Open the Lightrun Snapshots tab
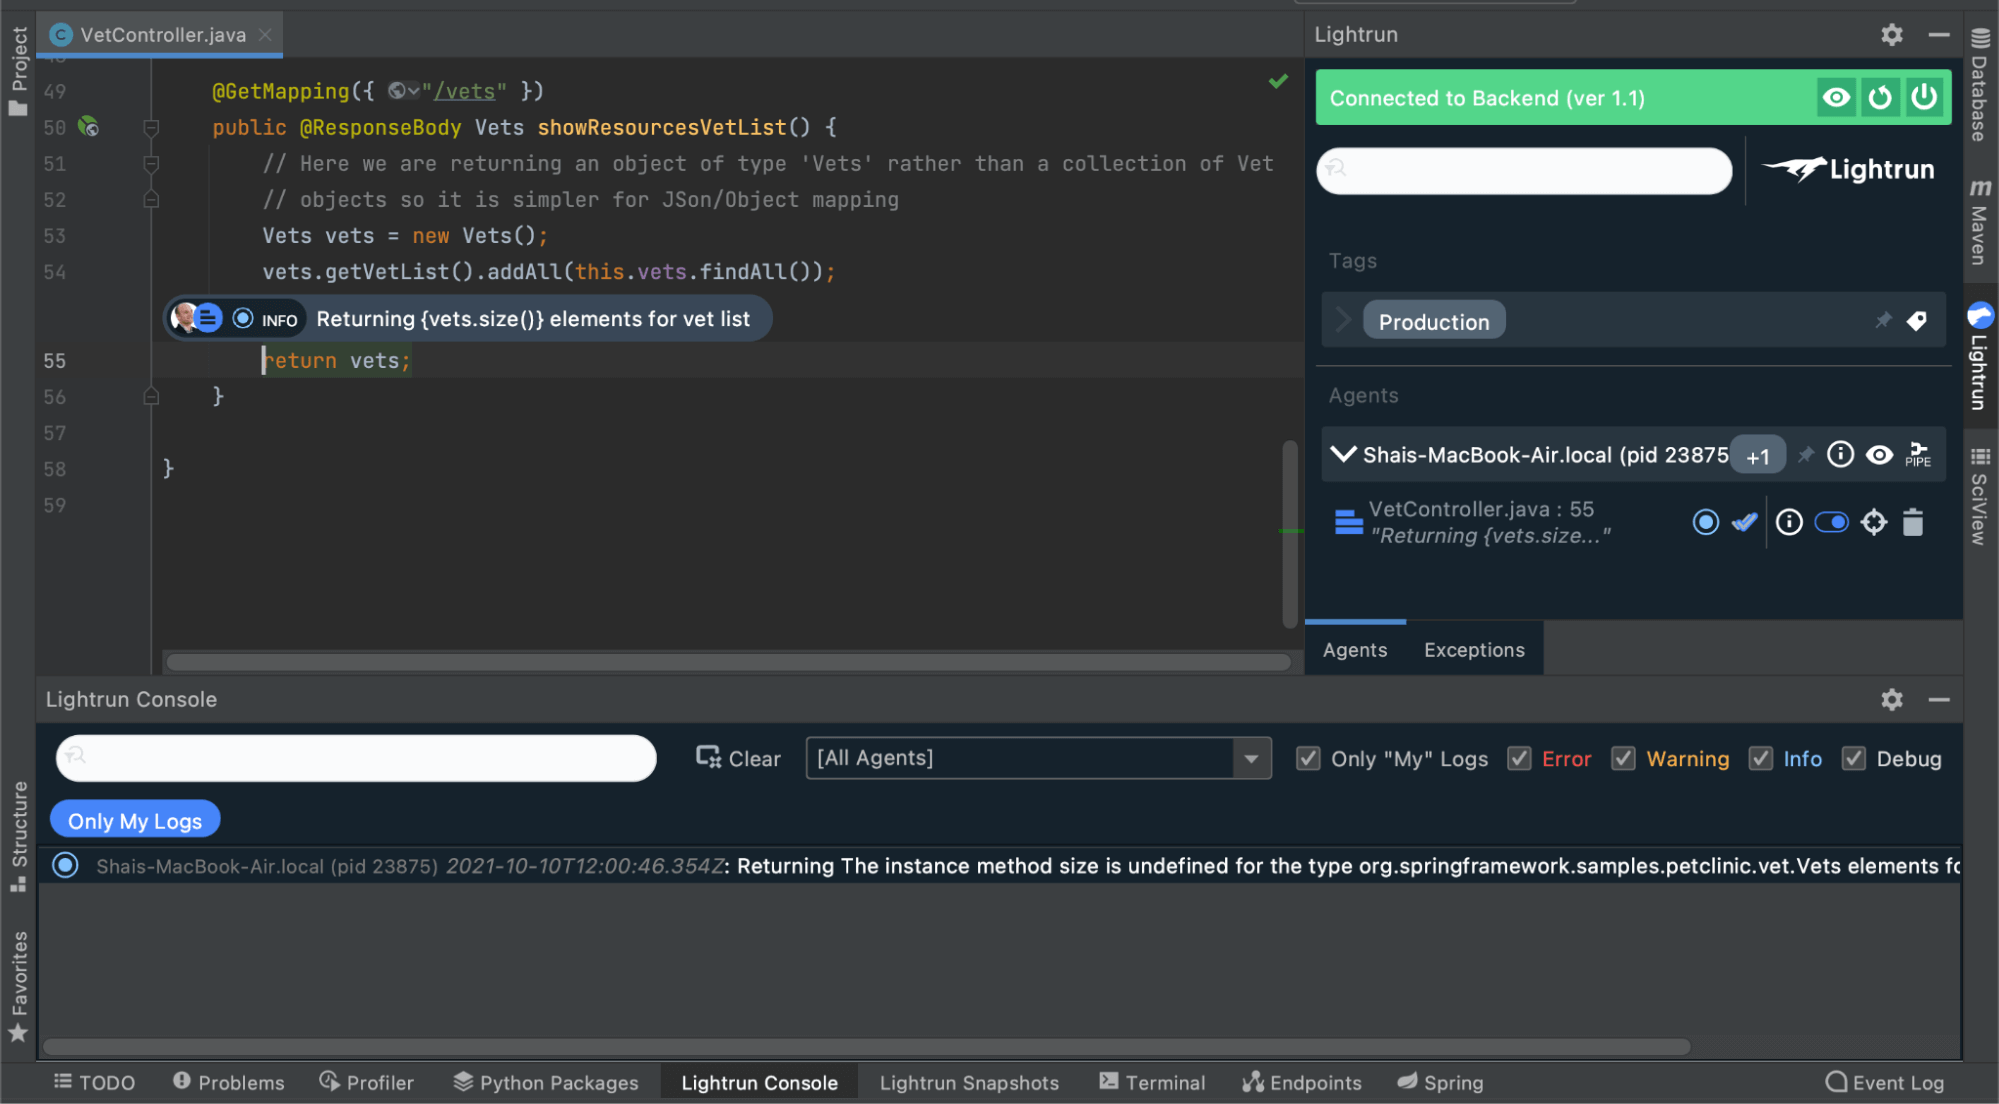The width and height of the screenshot is (1999, 1104). point(968,1083)
